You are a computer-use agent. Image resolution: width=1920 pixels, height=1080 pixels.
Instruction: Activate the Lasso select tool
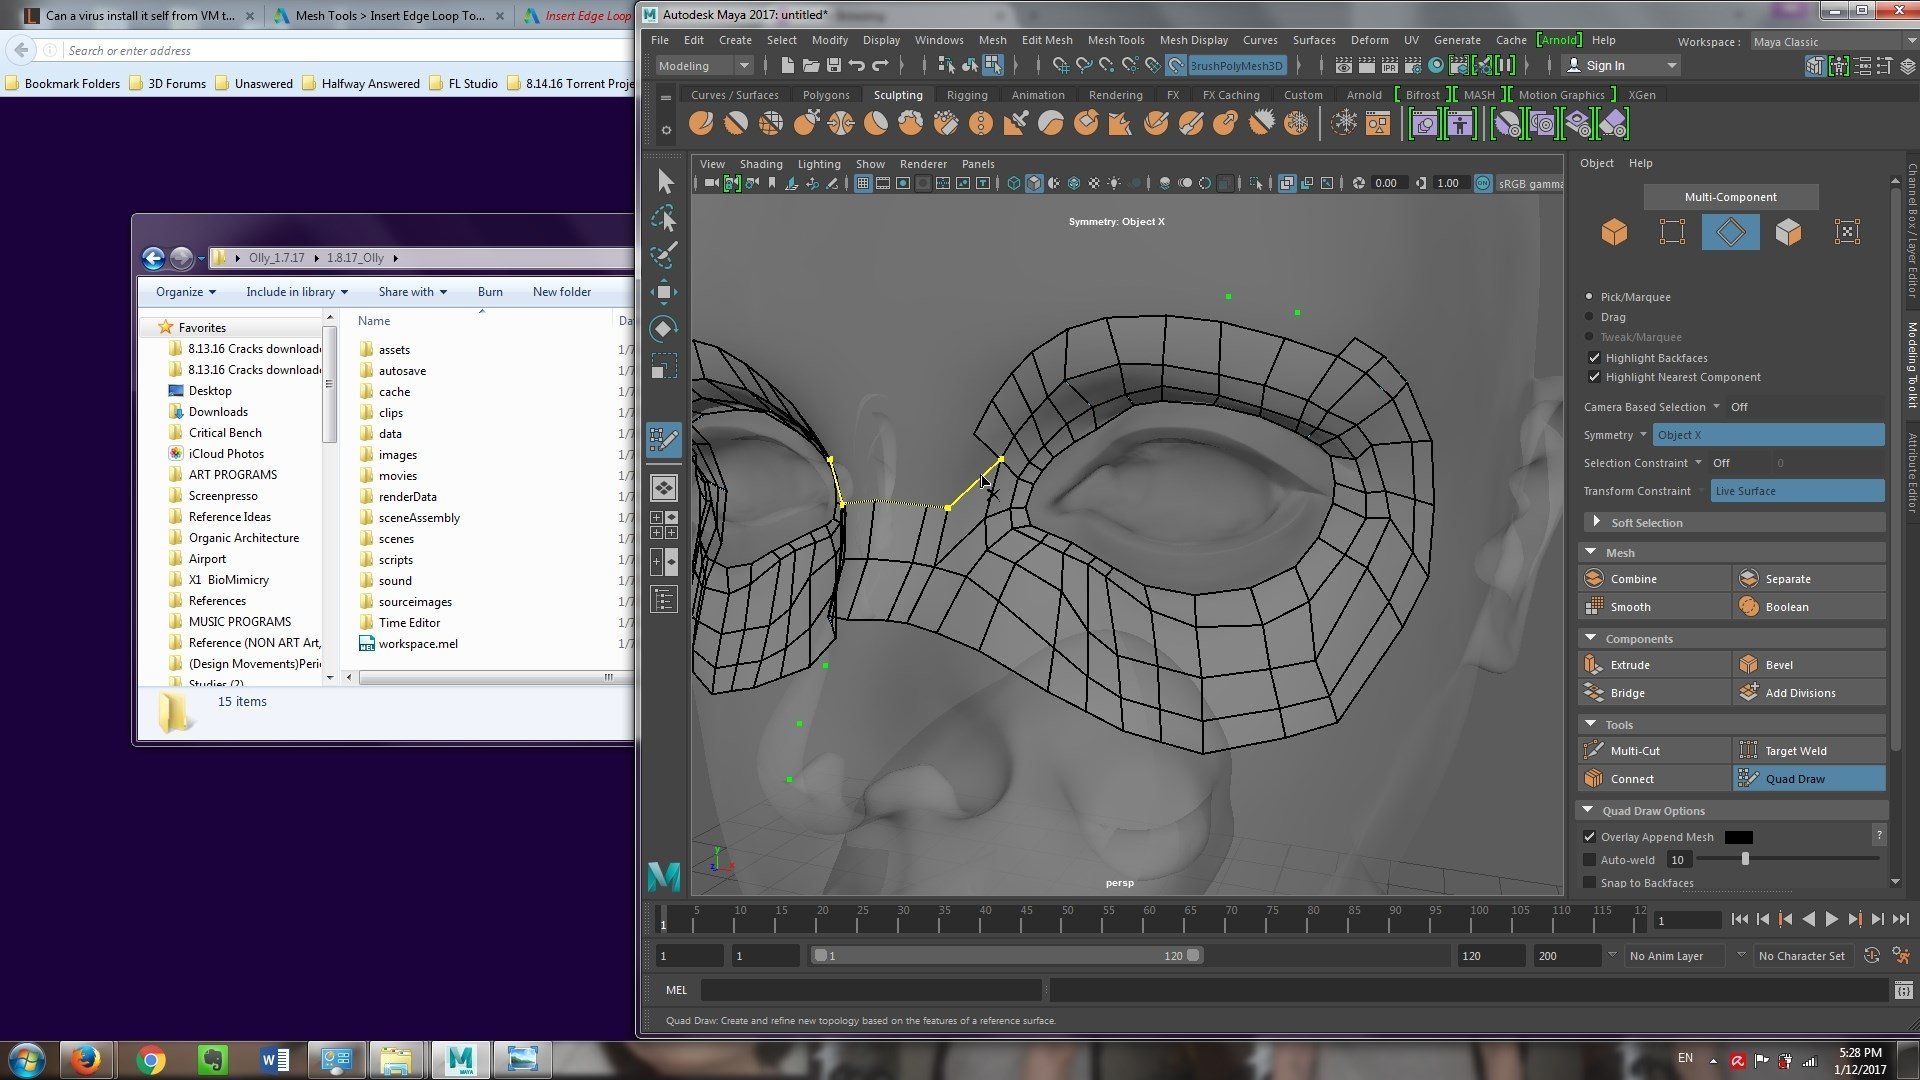(664, 218)
